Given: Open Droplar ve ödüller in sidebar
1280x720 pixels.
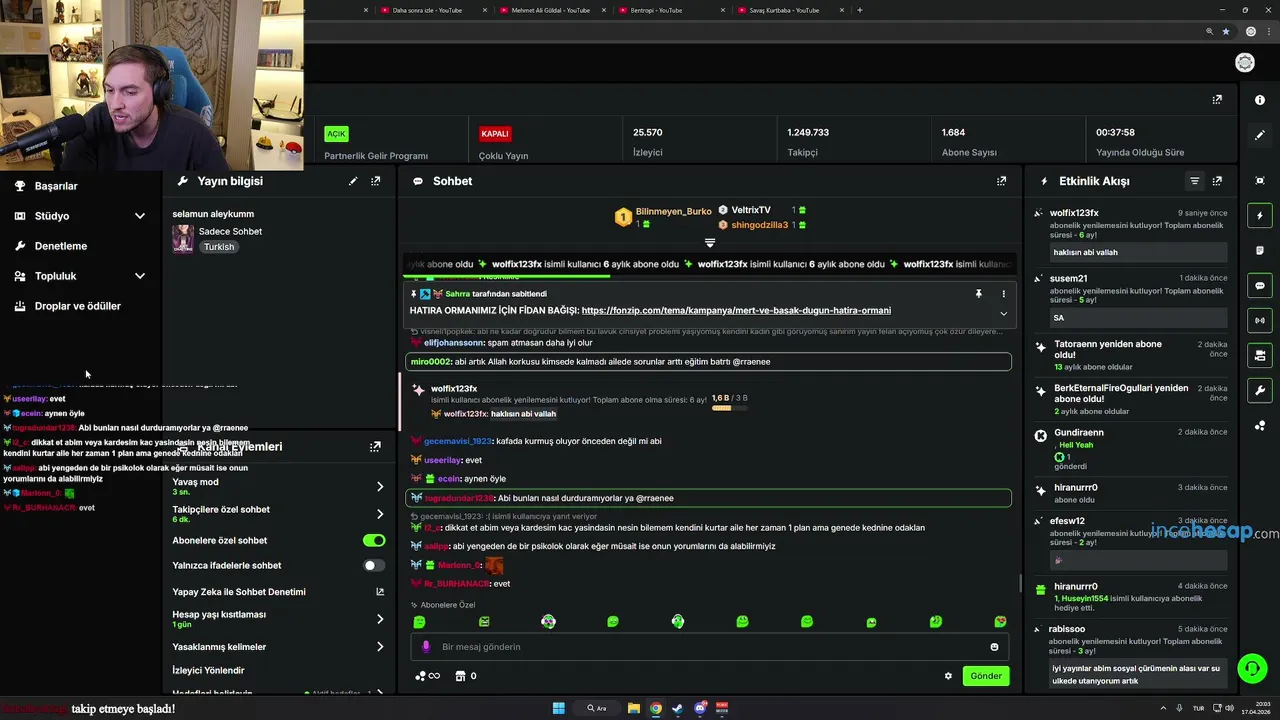Looking at the screenshot, I should (x=78, y=306).
